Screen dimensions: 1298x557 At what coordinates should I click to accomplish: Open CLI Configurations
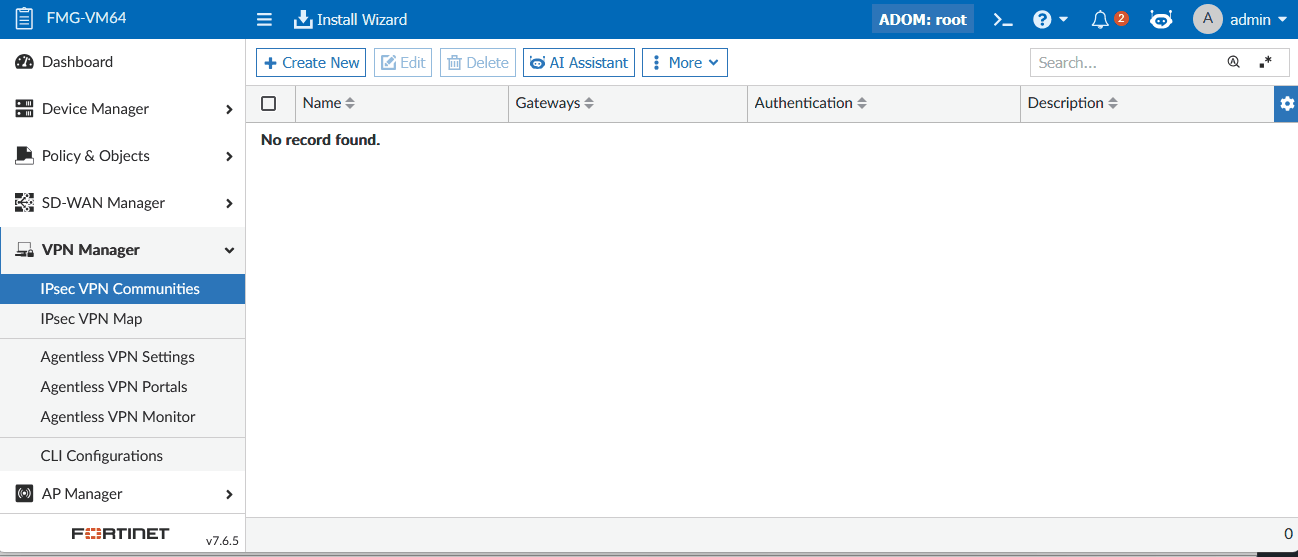coord(122,456)
